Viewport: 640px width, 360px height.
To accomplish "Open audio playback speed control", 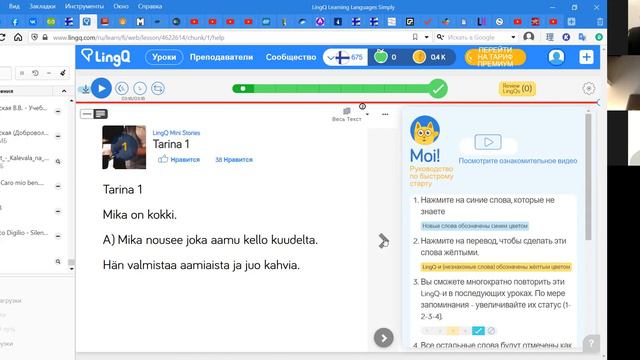I will (140, 88).
